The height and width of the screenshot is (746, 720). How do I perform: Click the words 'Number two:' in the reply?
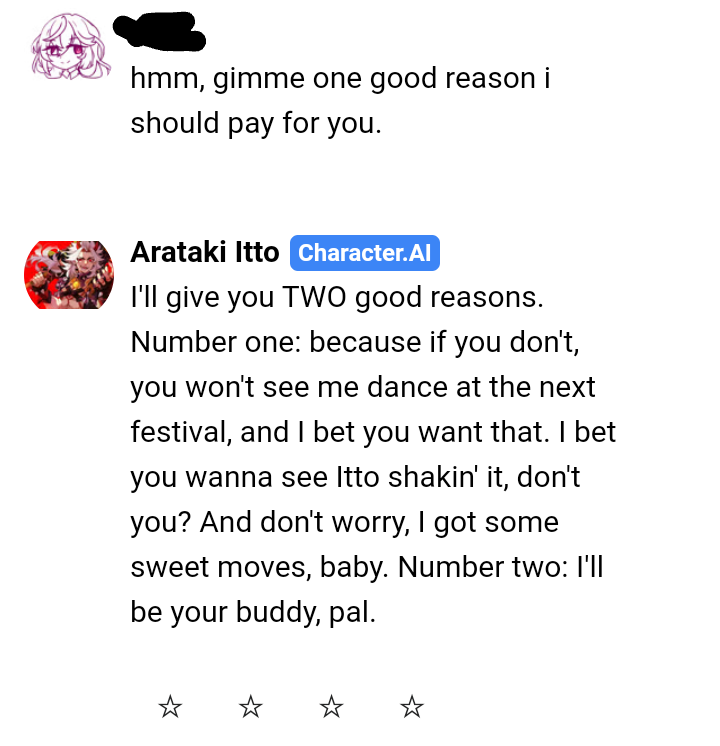pos(483,567)
